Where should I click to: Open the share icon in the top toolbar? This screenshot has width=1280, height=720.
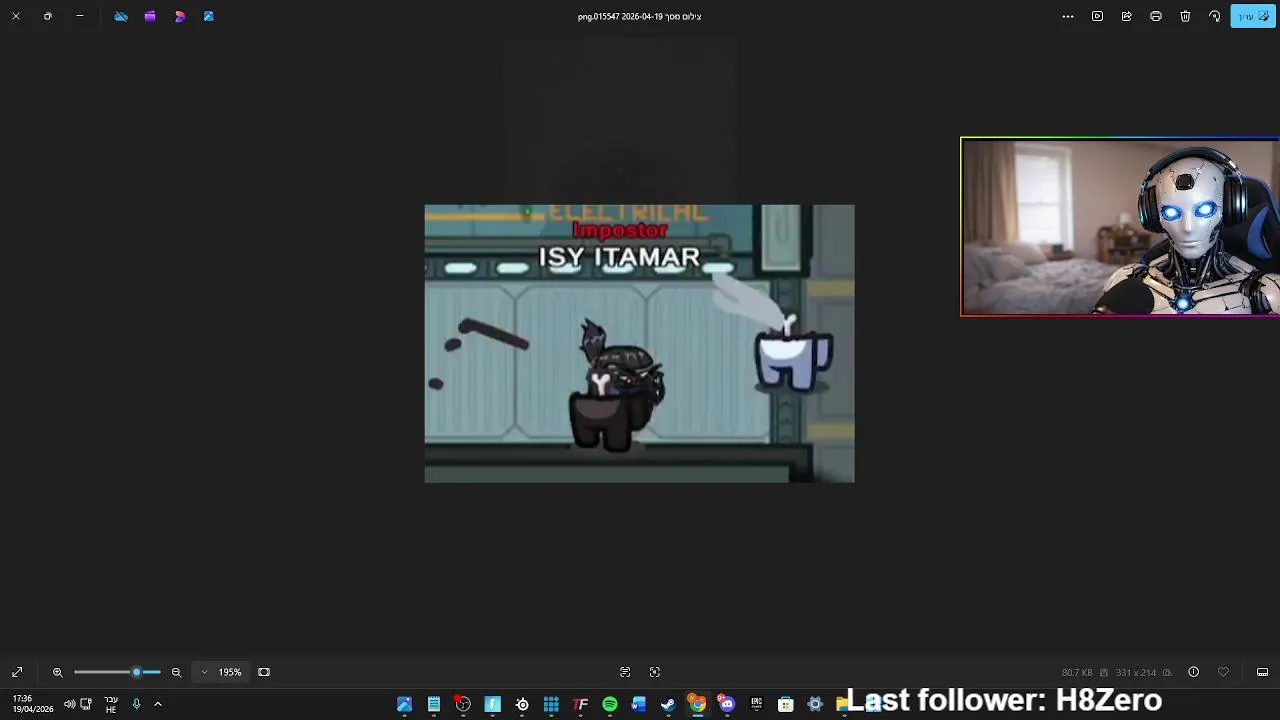(1127, 16)
